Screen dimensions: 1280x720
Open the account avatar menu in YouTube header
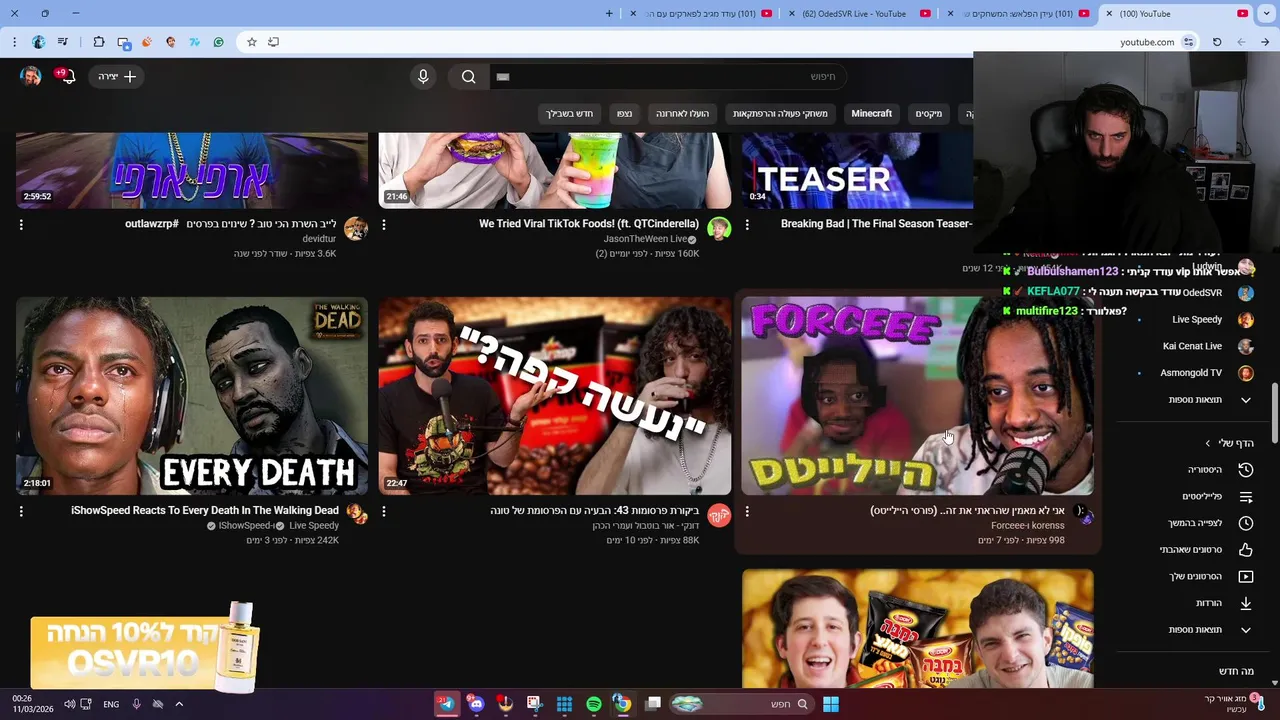click(31, 77)
